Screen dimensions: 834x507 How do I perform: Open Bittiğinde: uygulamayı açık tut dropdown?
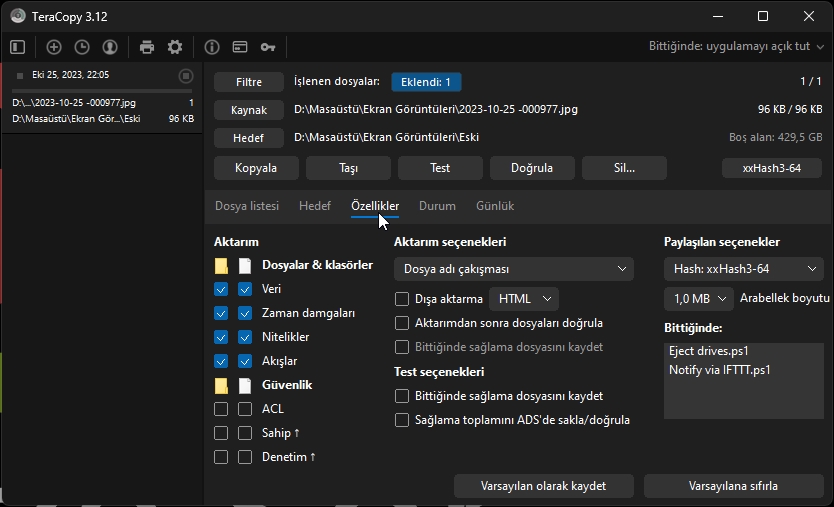[736, 46]
